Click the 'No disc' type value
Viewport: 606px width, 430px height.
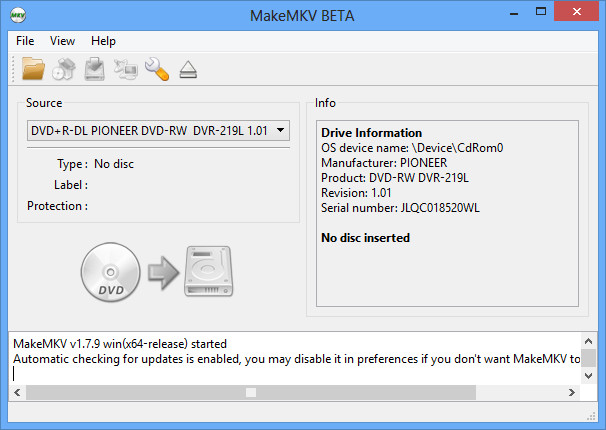coord(114,164)
